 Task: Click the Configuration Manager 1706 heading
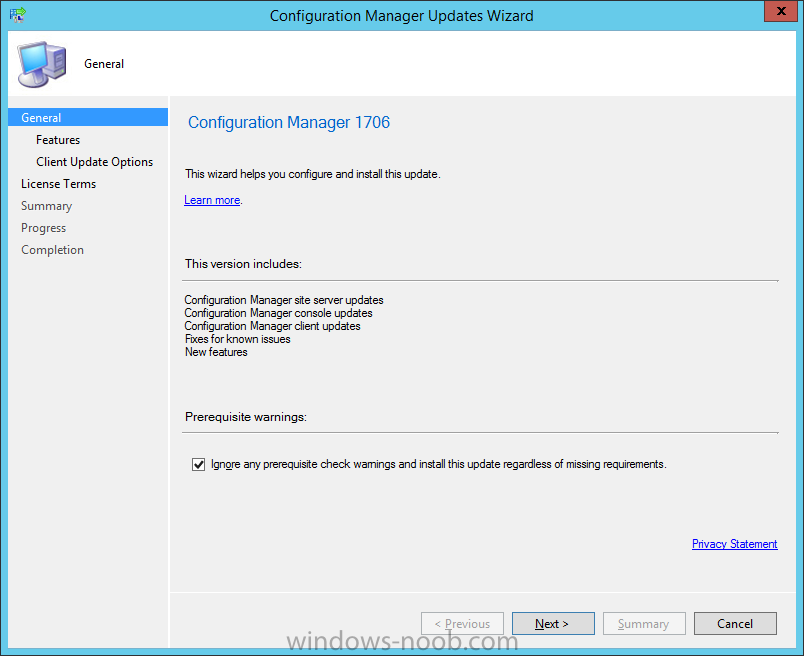coord(289,122)
